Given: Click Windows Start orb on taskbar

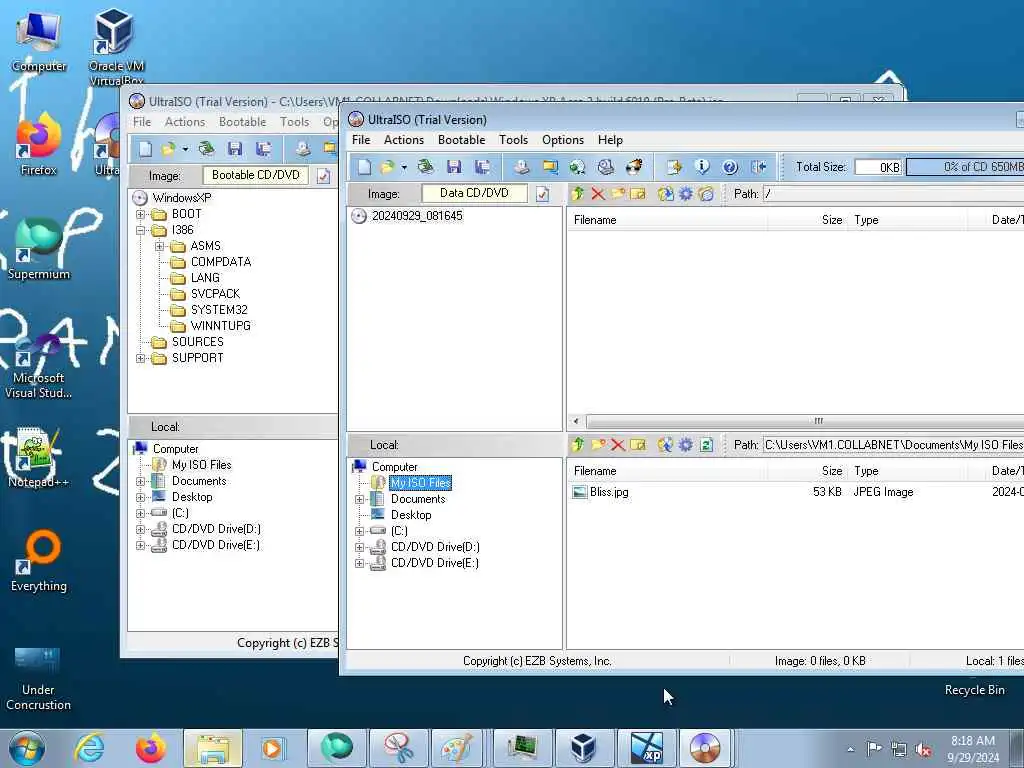Looking at the screenshot, I should tap(27, 748).
